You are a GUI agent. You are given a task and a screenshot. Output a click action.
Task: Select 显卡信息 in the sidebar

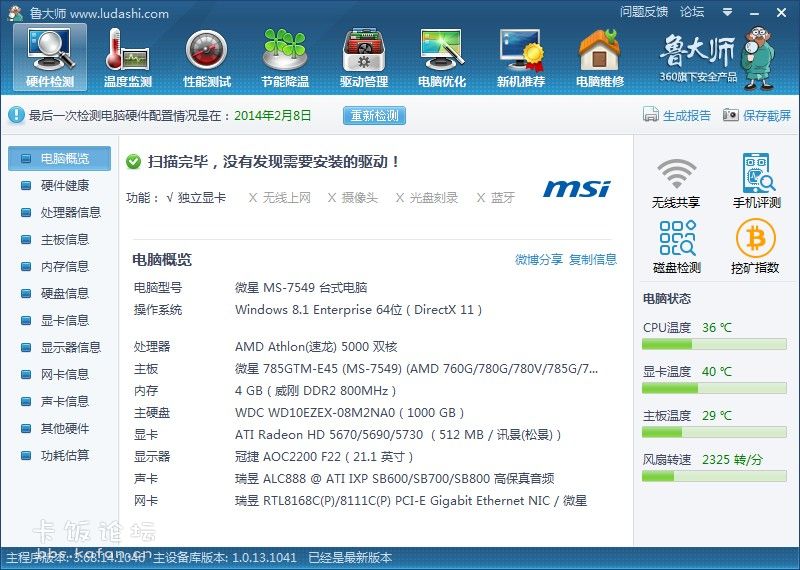pos(60,320)
